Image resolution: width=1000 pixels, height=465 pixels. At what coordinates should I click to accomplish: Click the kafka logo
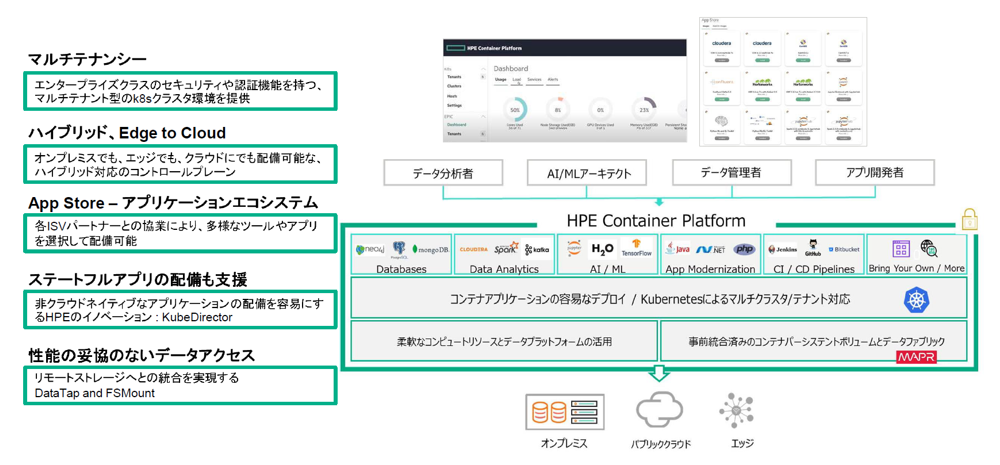pos(537,249)
